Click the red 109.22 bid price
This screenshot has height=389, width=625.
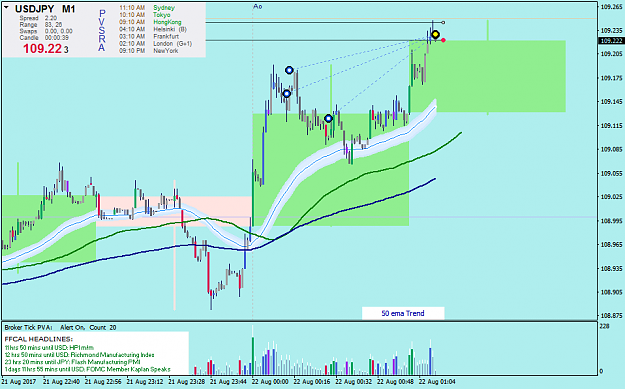[x=42, y=49]
